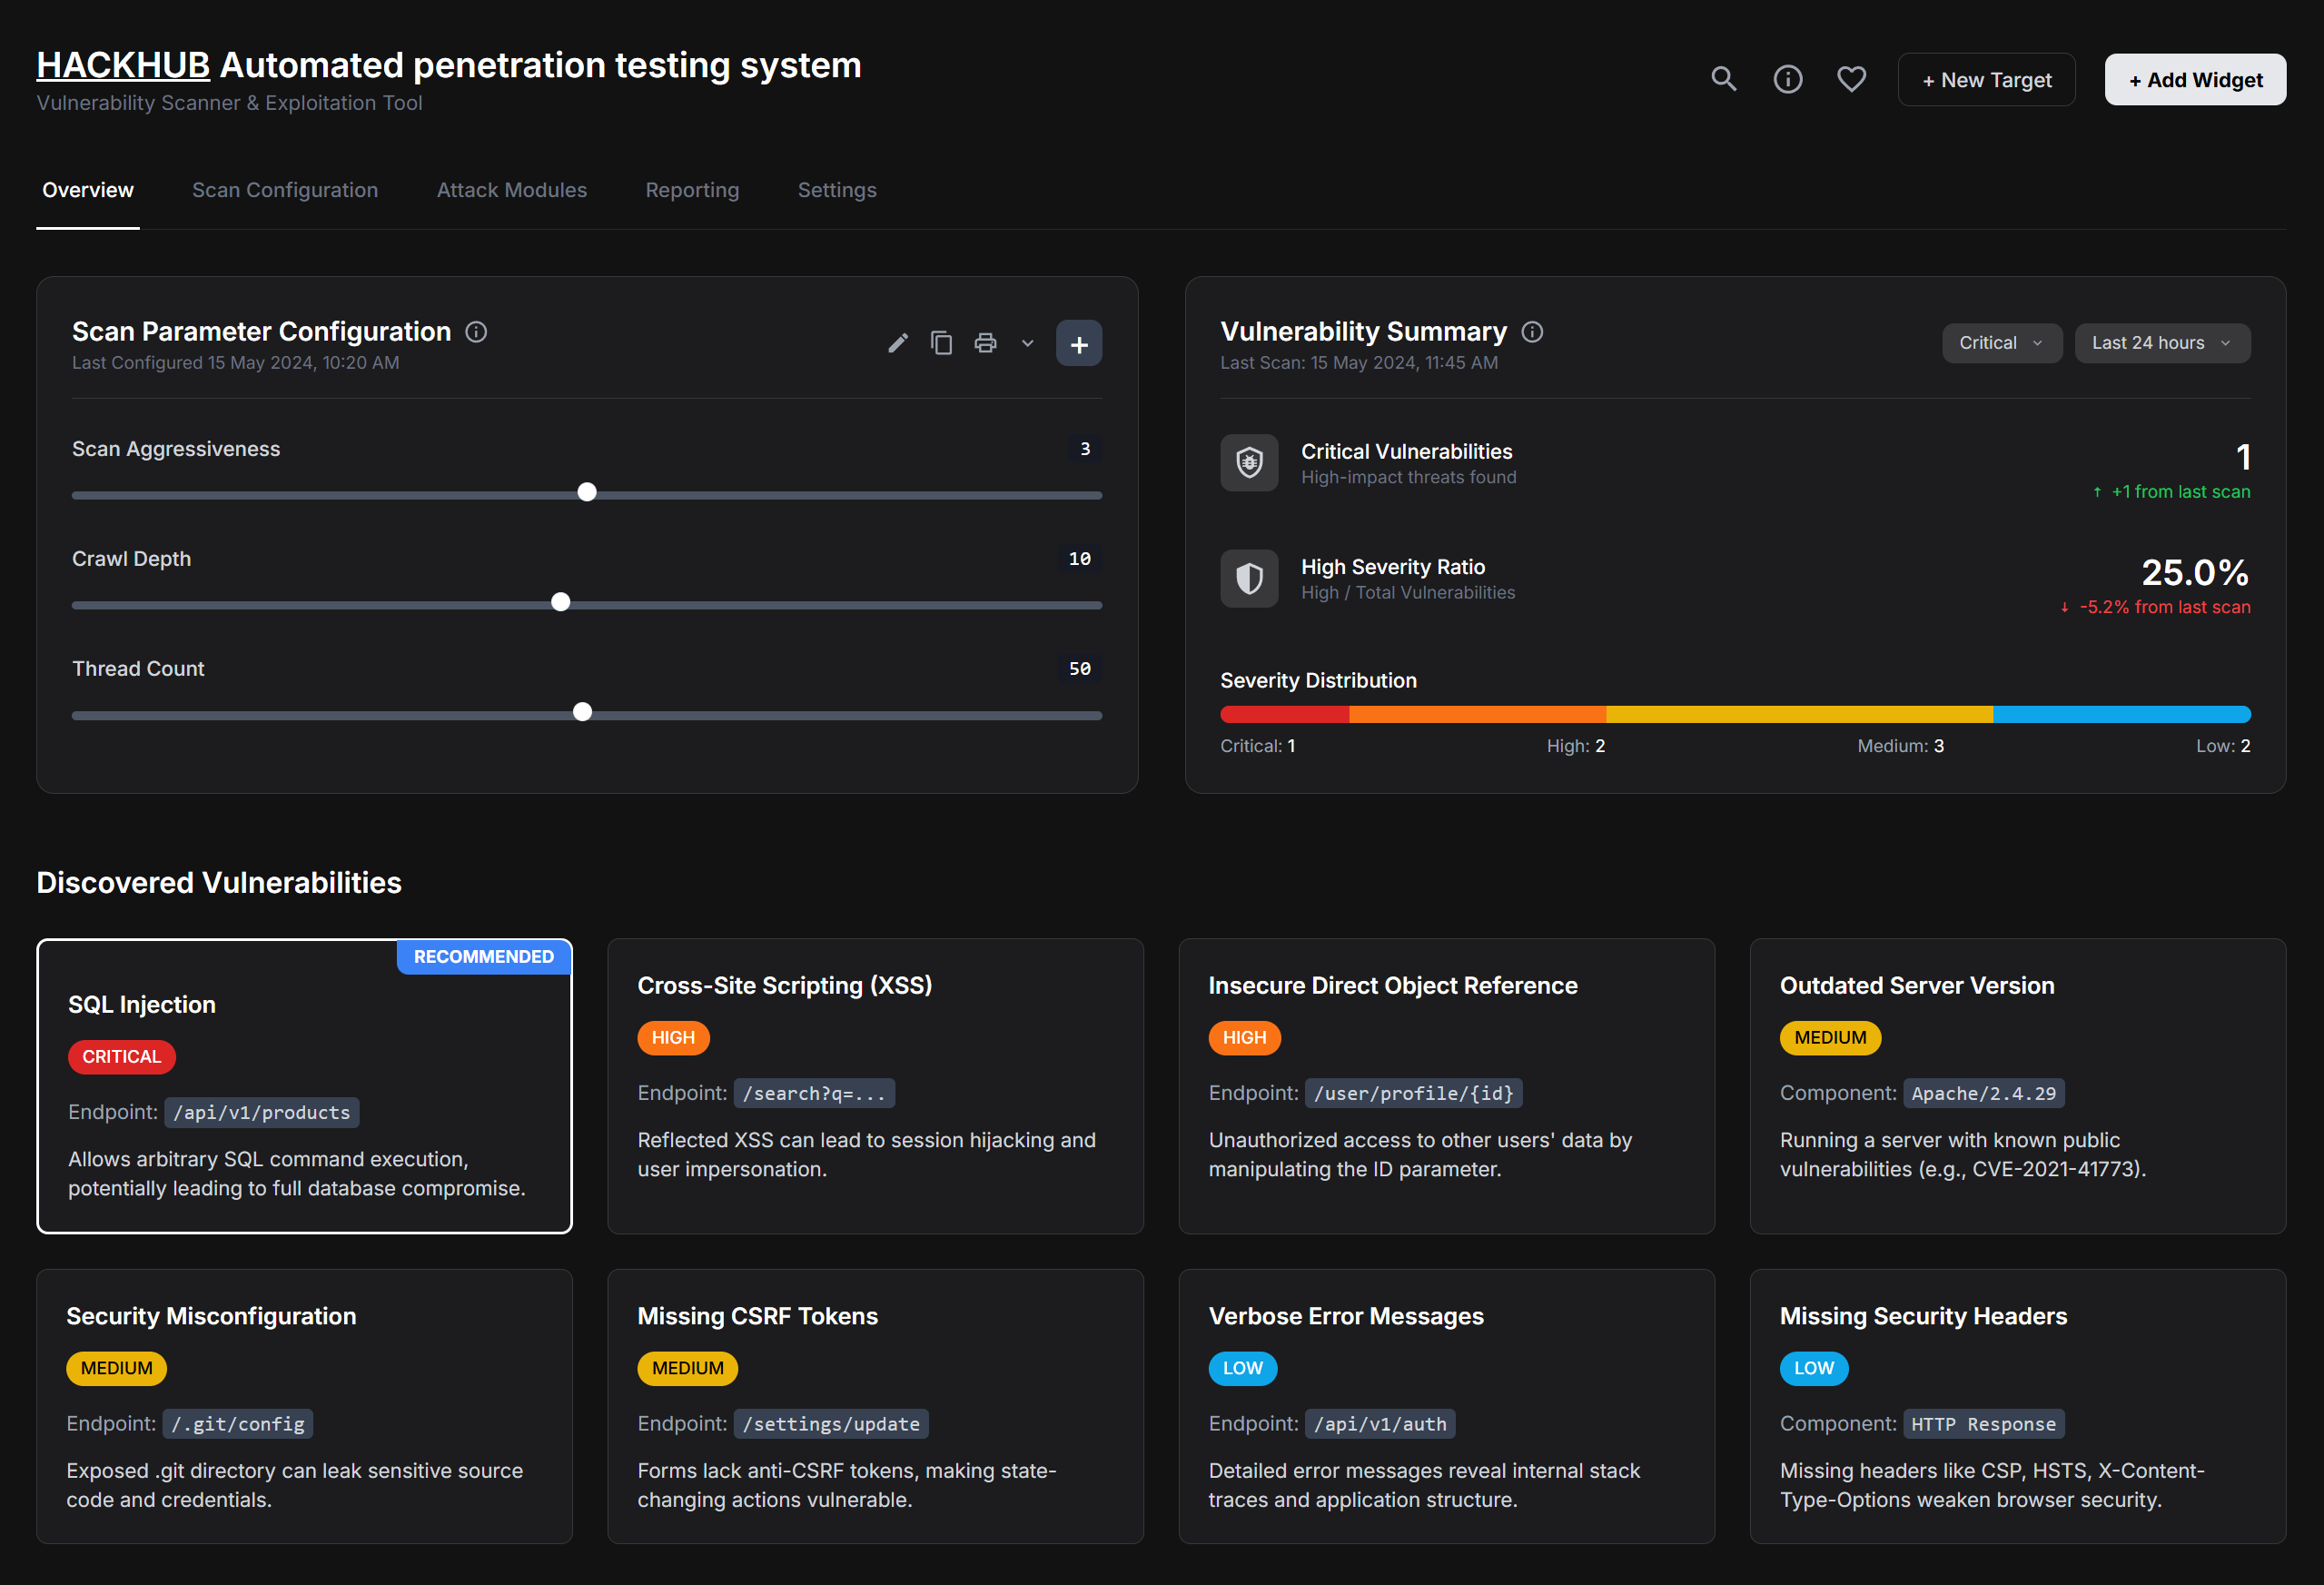This screenshot has width=2324, height=1585.
Task: Expand the chevron next to the print icon
Action: 1027,343
